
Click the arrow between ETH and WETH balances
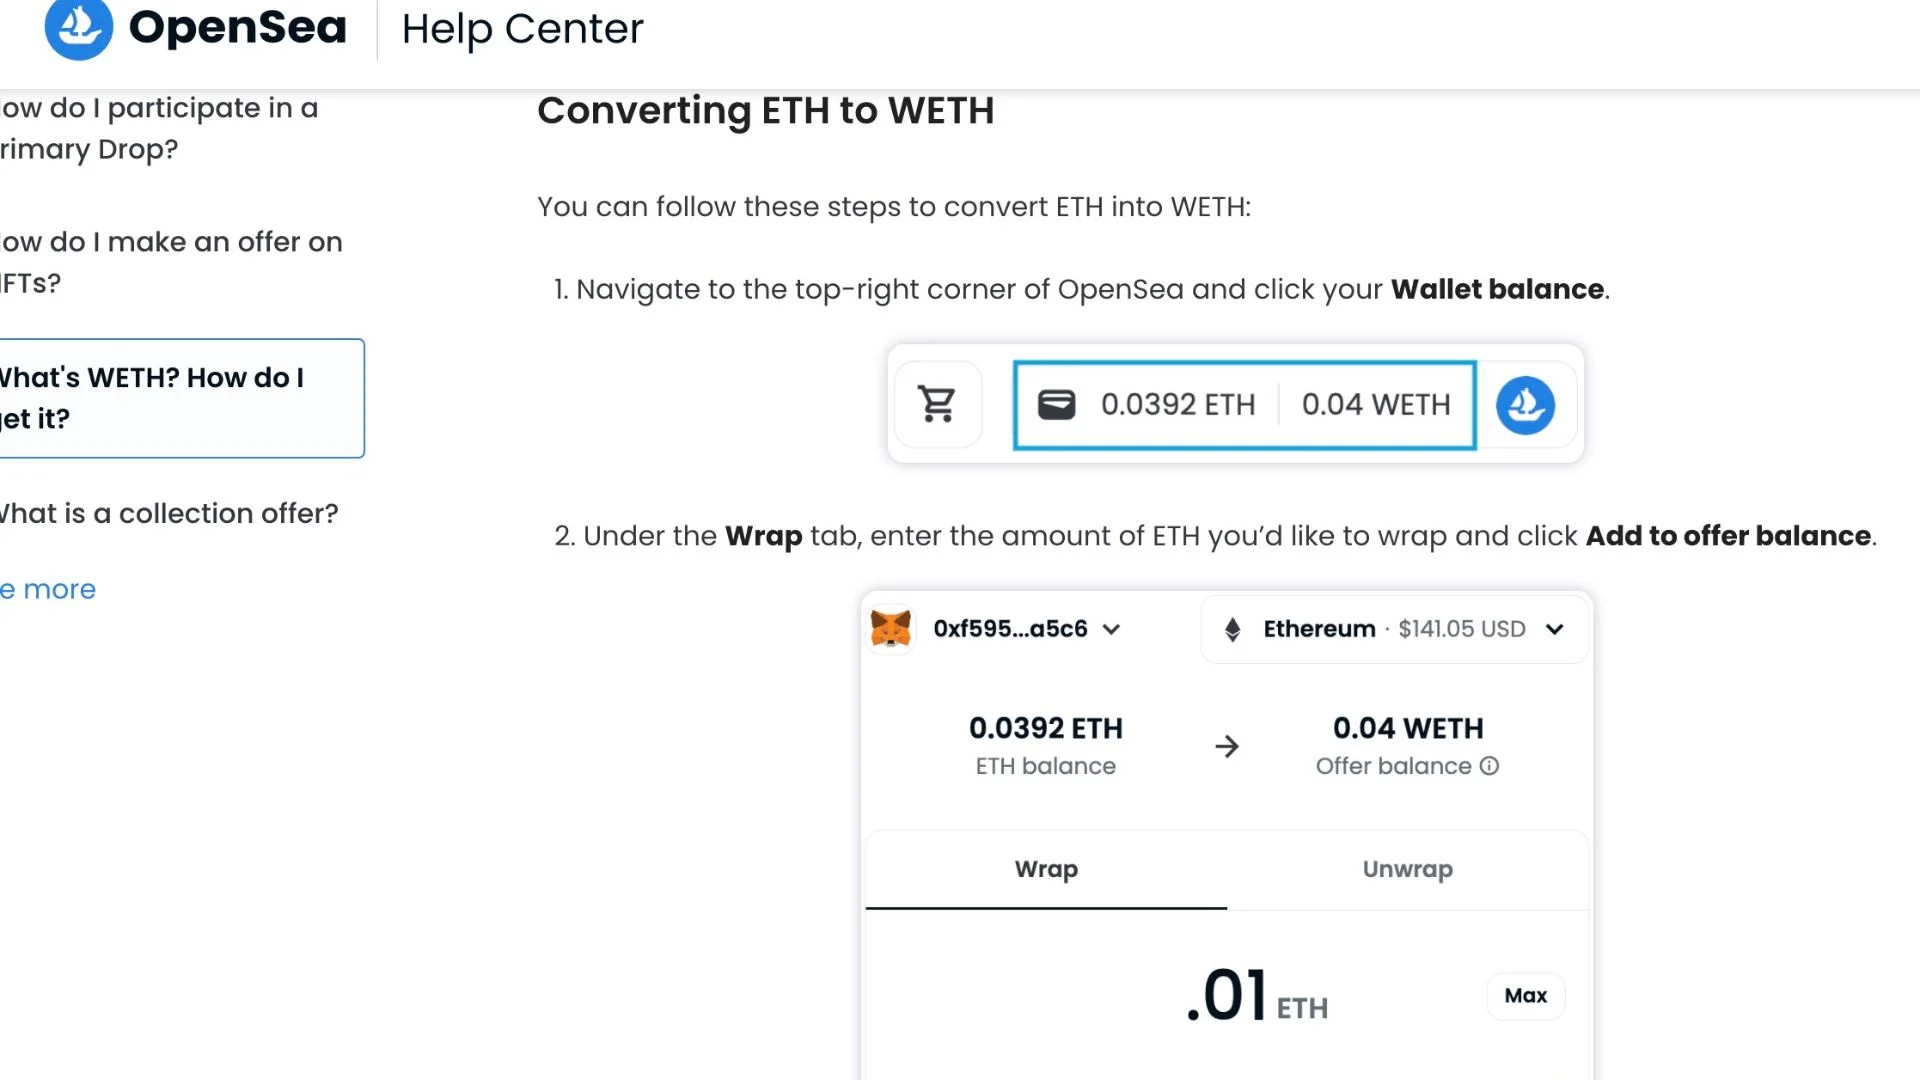pos(1228,745)
